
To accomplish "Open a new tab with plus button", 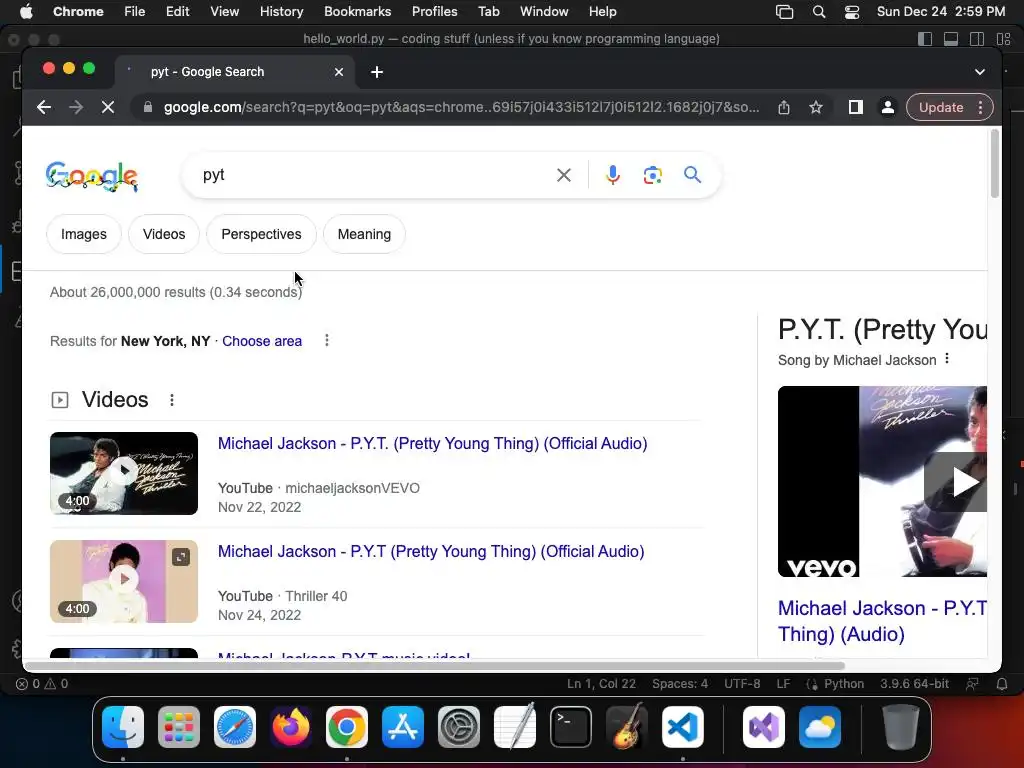I will pyautogui.click(x=377, y=72).
